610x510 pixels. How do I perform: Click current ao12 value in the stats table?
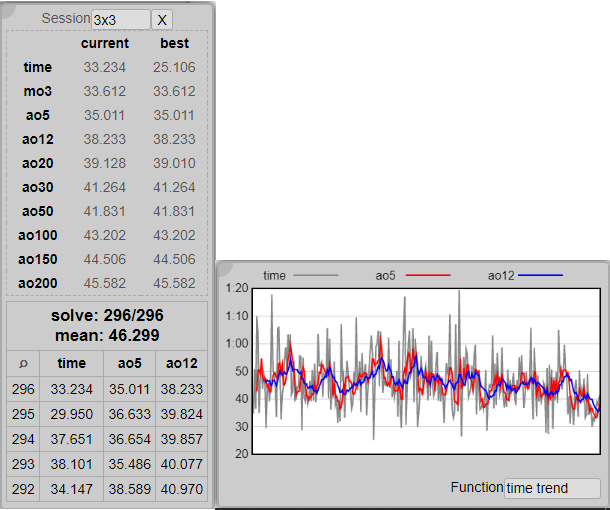[x=105, y=139]
